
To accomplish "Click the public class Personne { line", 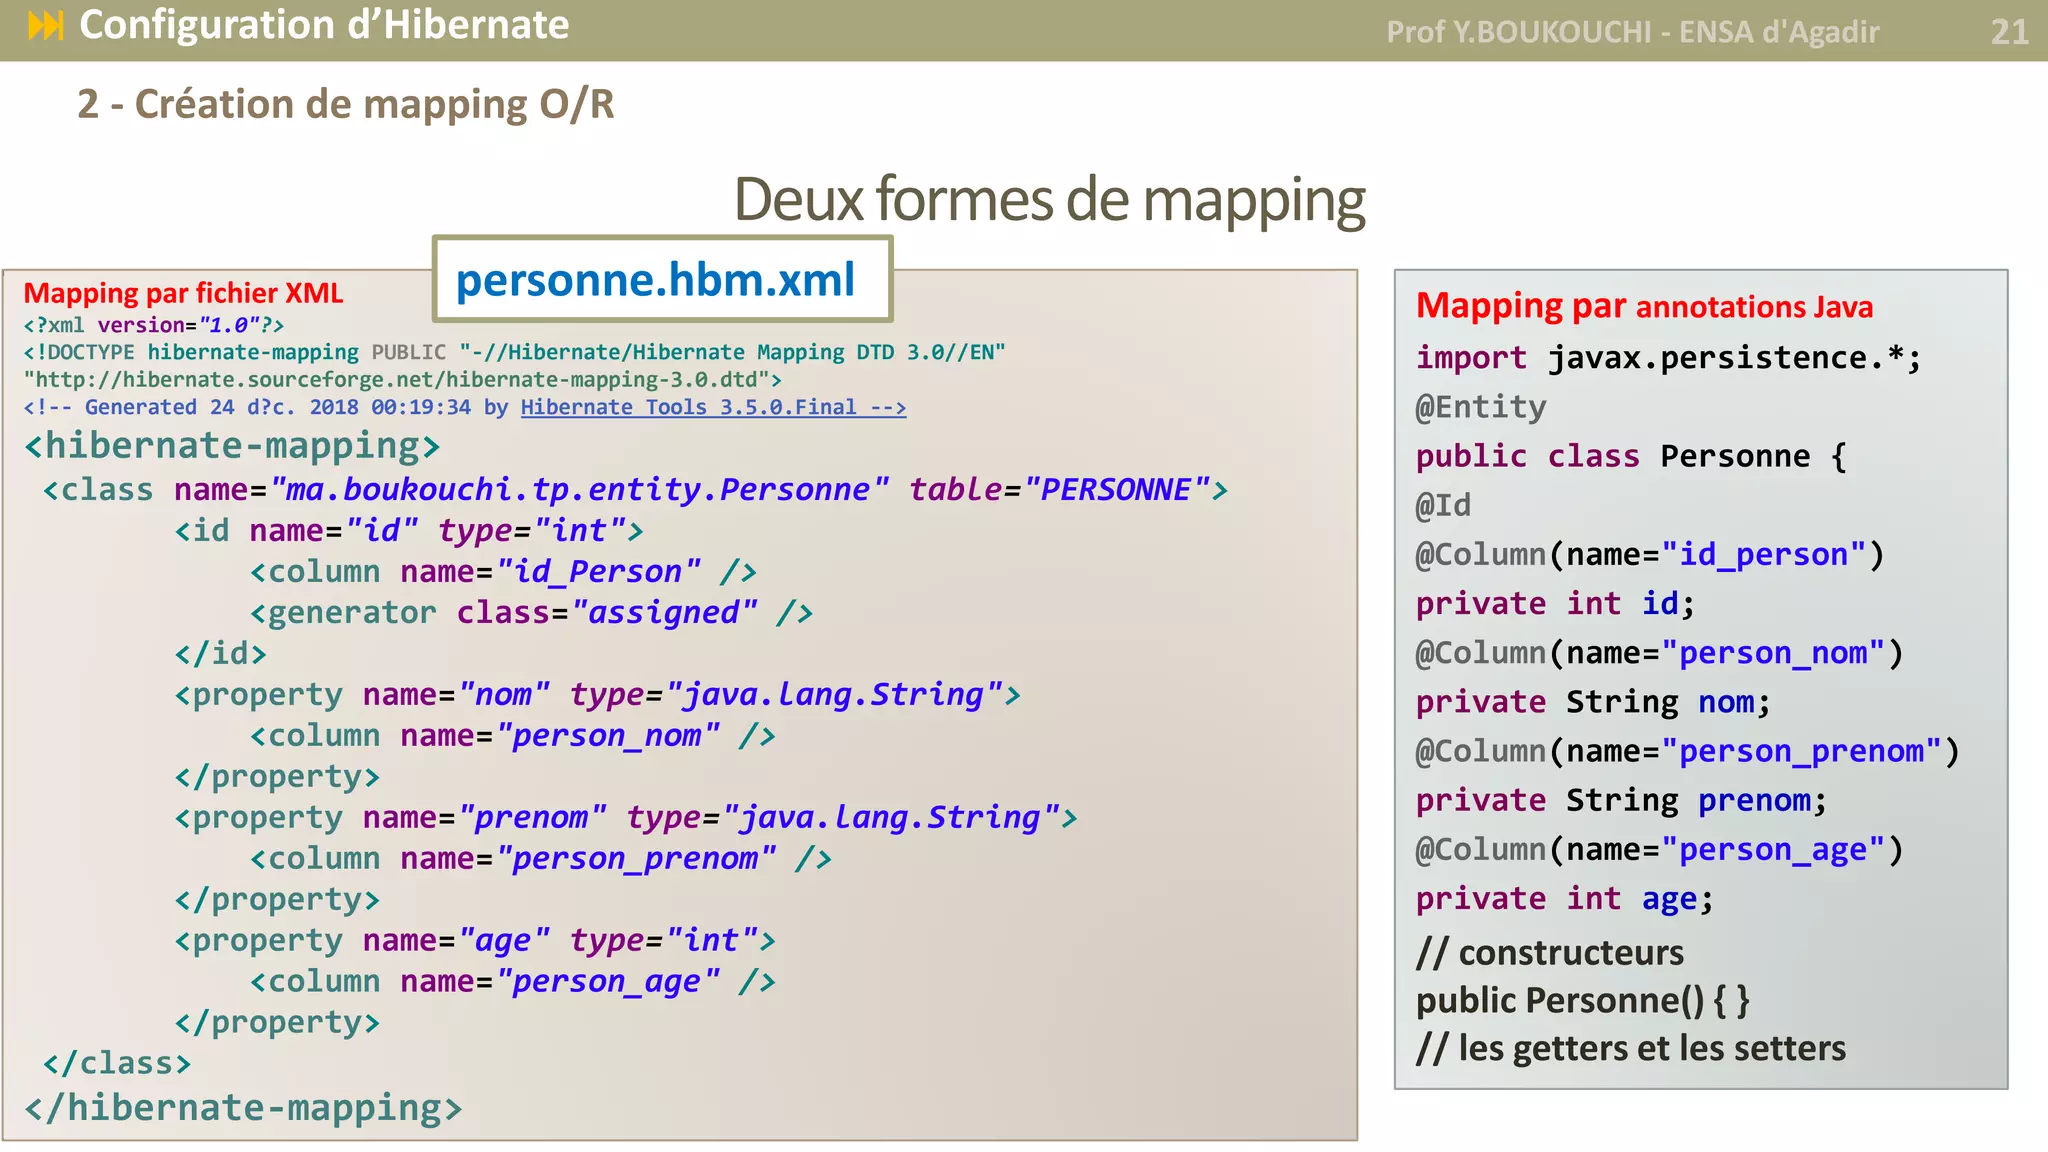I will point(1631,456).
